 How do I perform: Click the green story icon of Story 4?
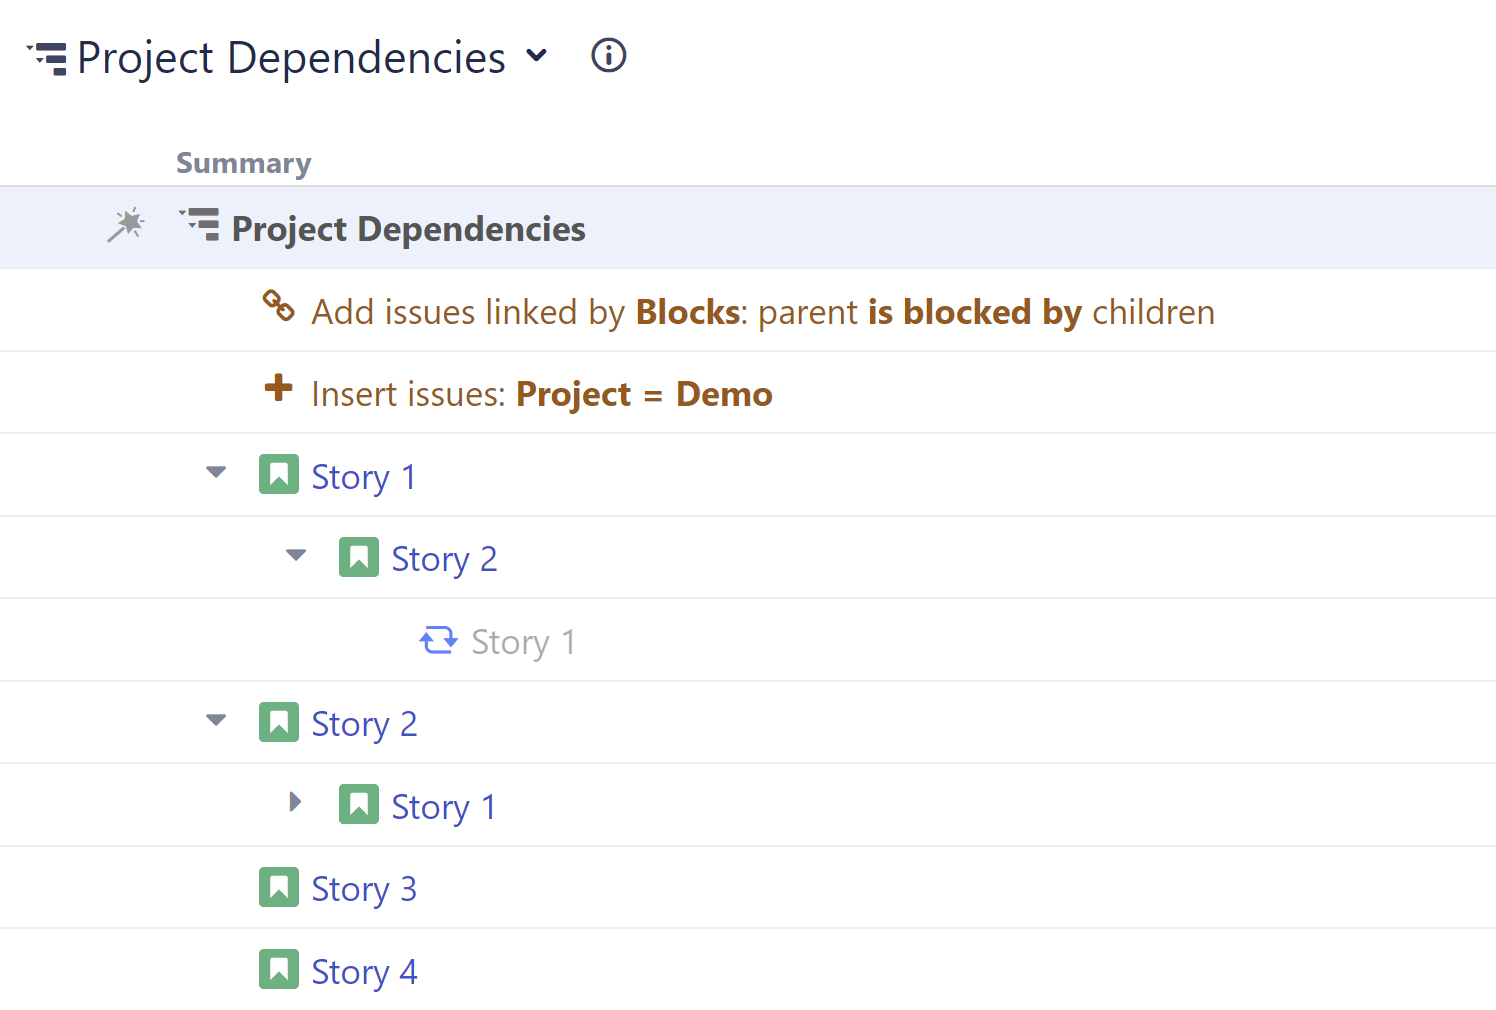(278, 969)
